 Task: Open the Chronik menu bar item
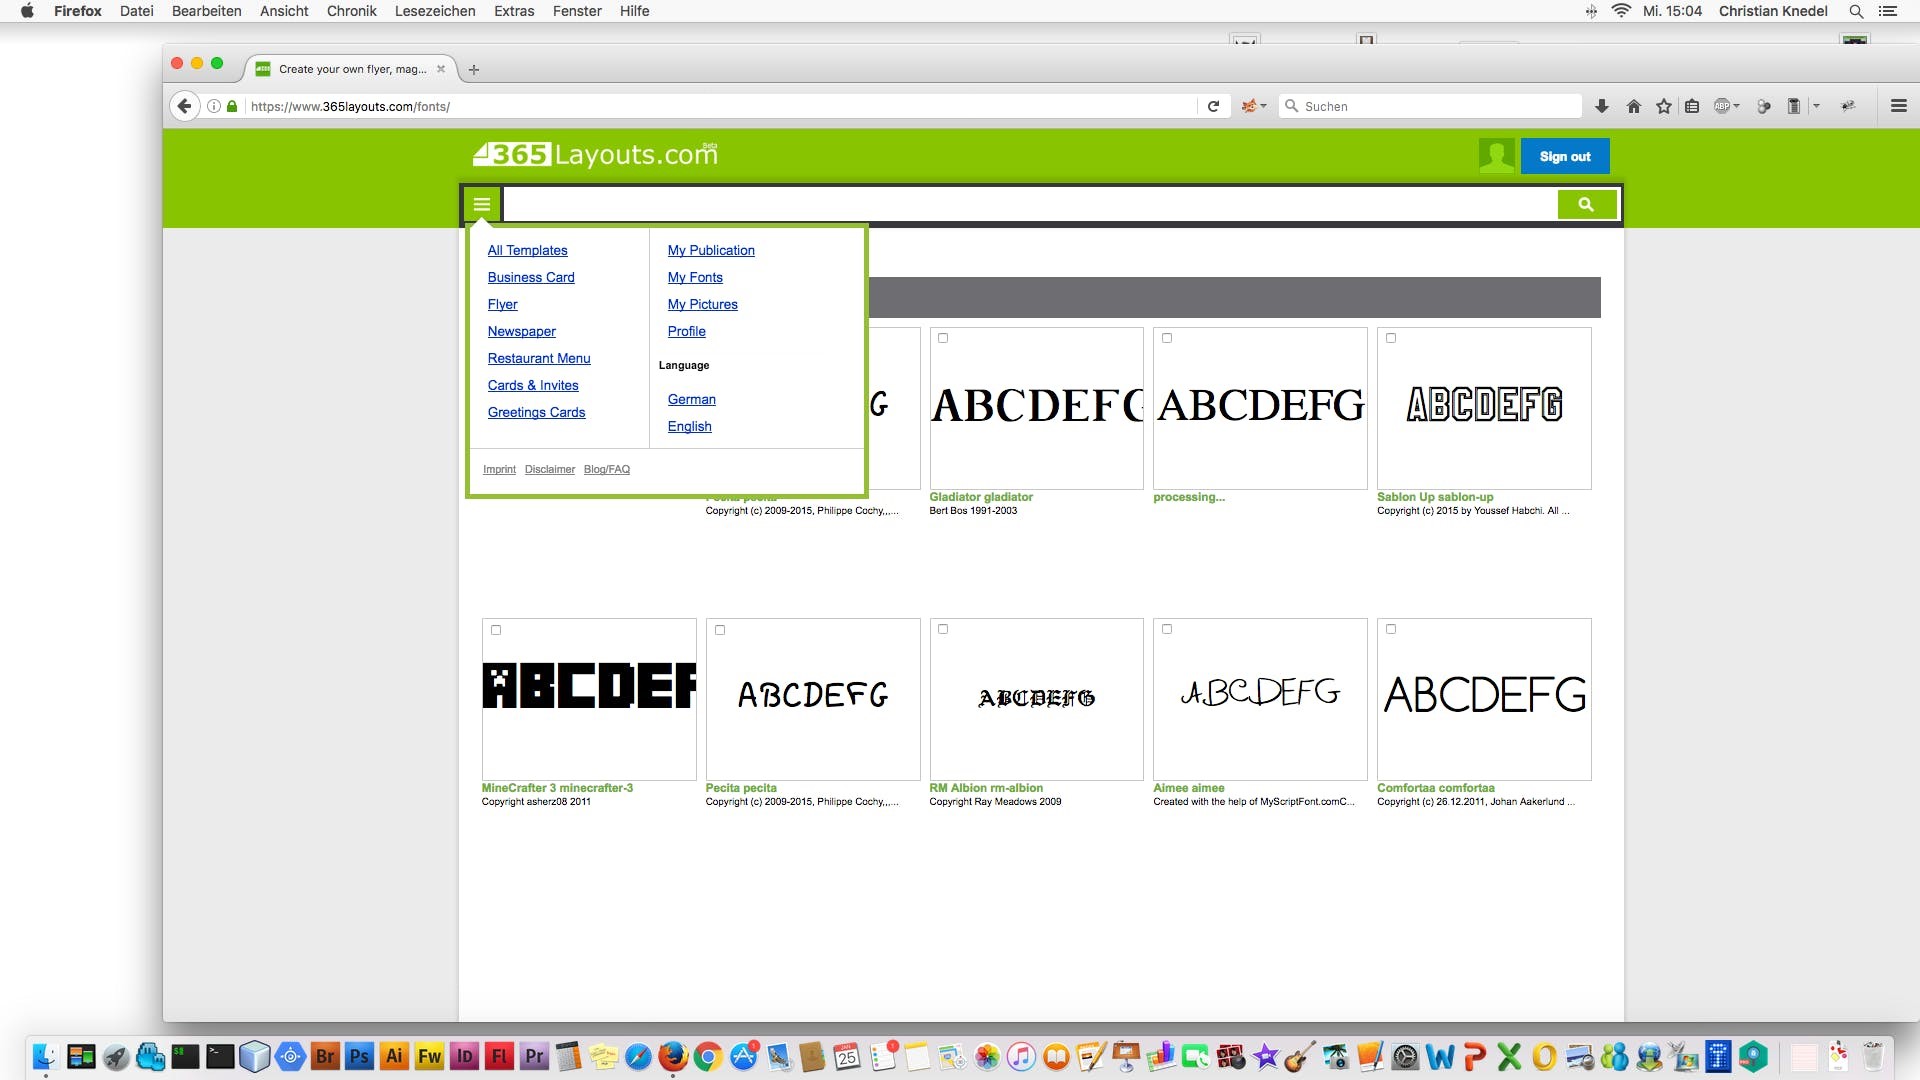351,11
